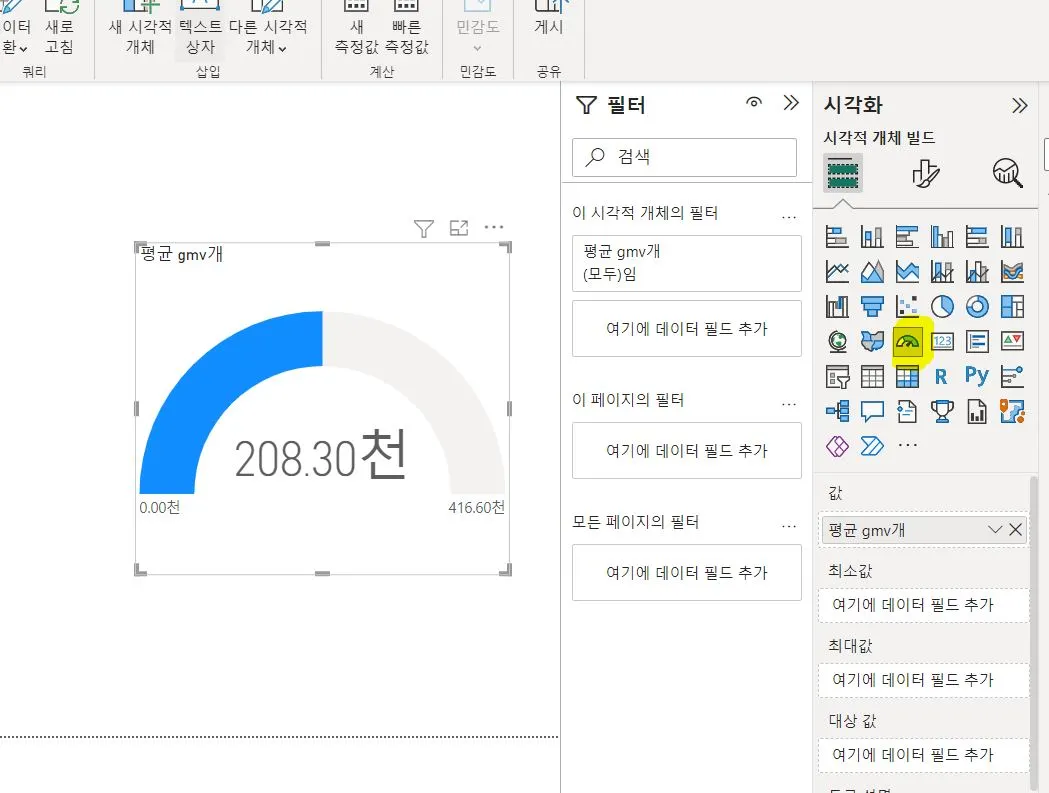
Task: Select the 100% stacked bar chart visual
Action: pyautogui.click(x=977, y=237)
